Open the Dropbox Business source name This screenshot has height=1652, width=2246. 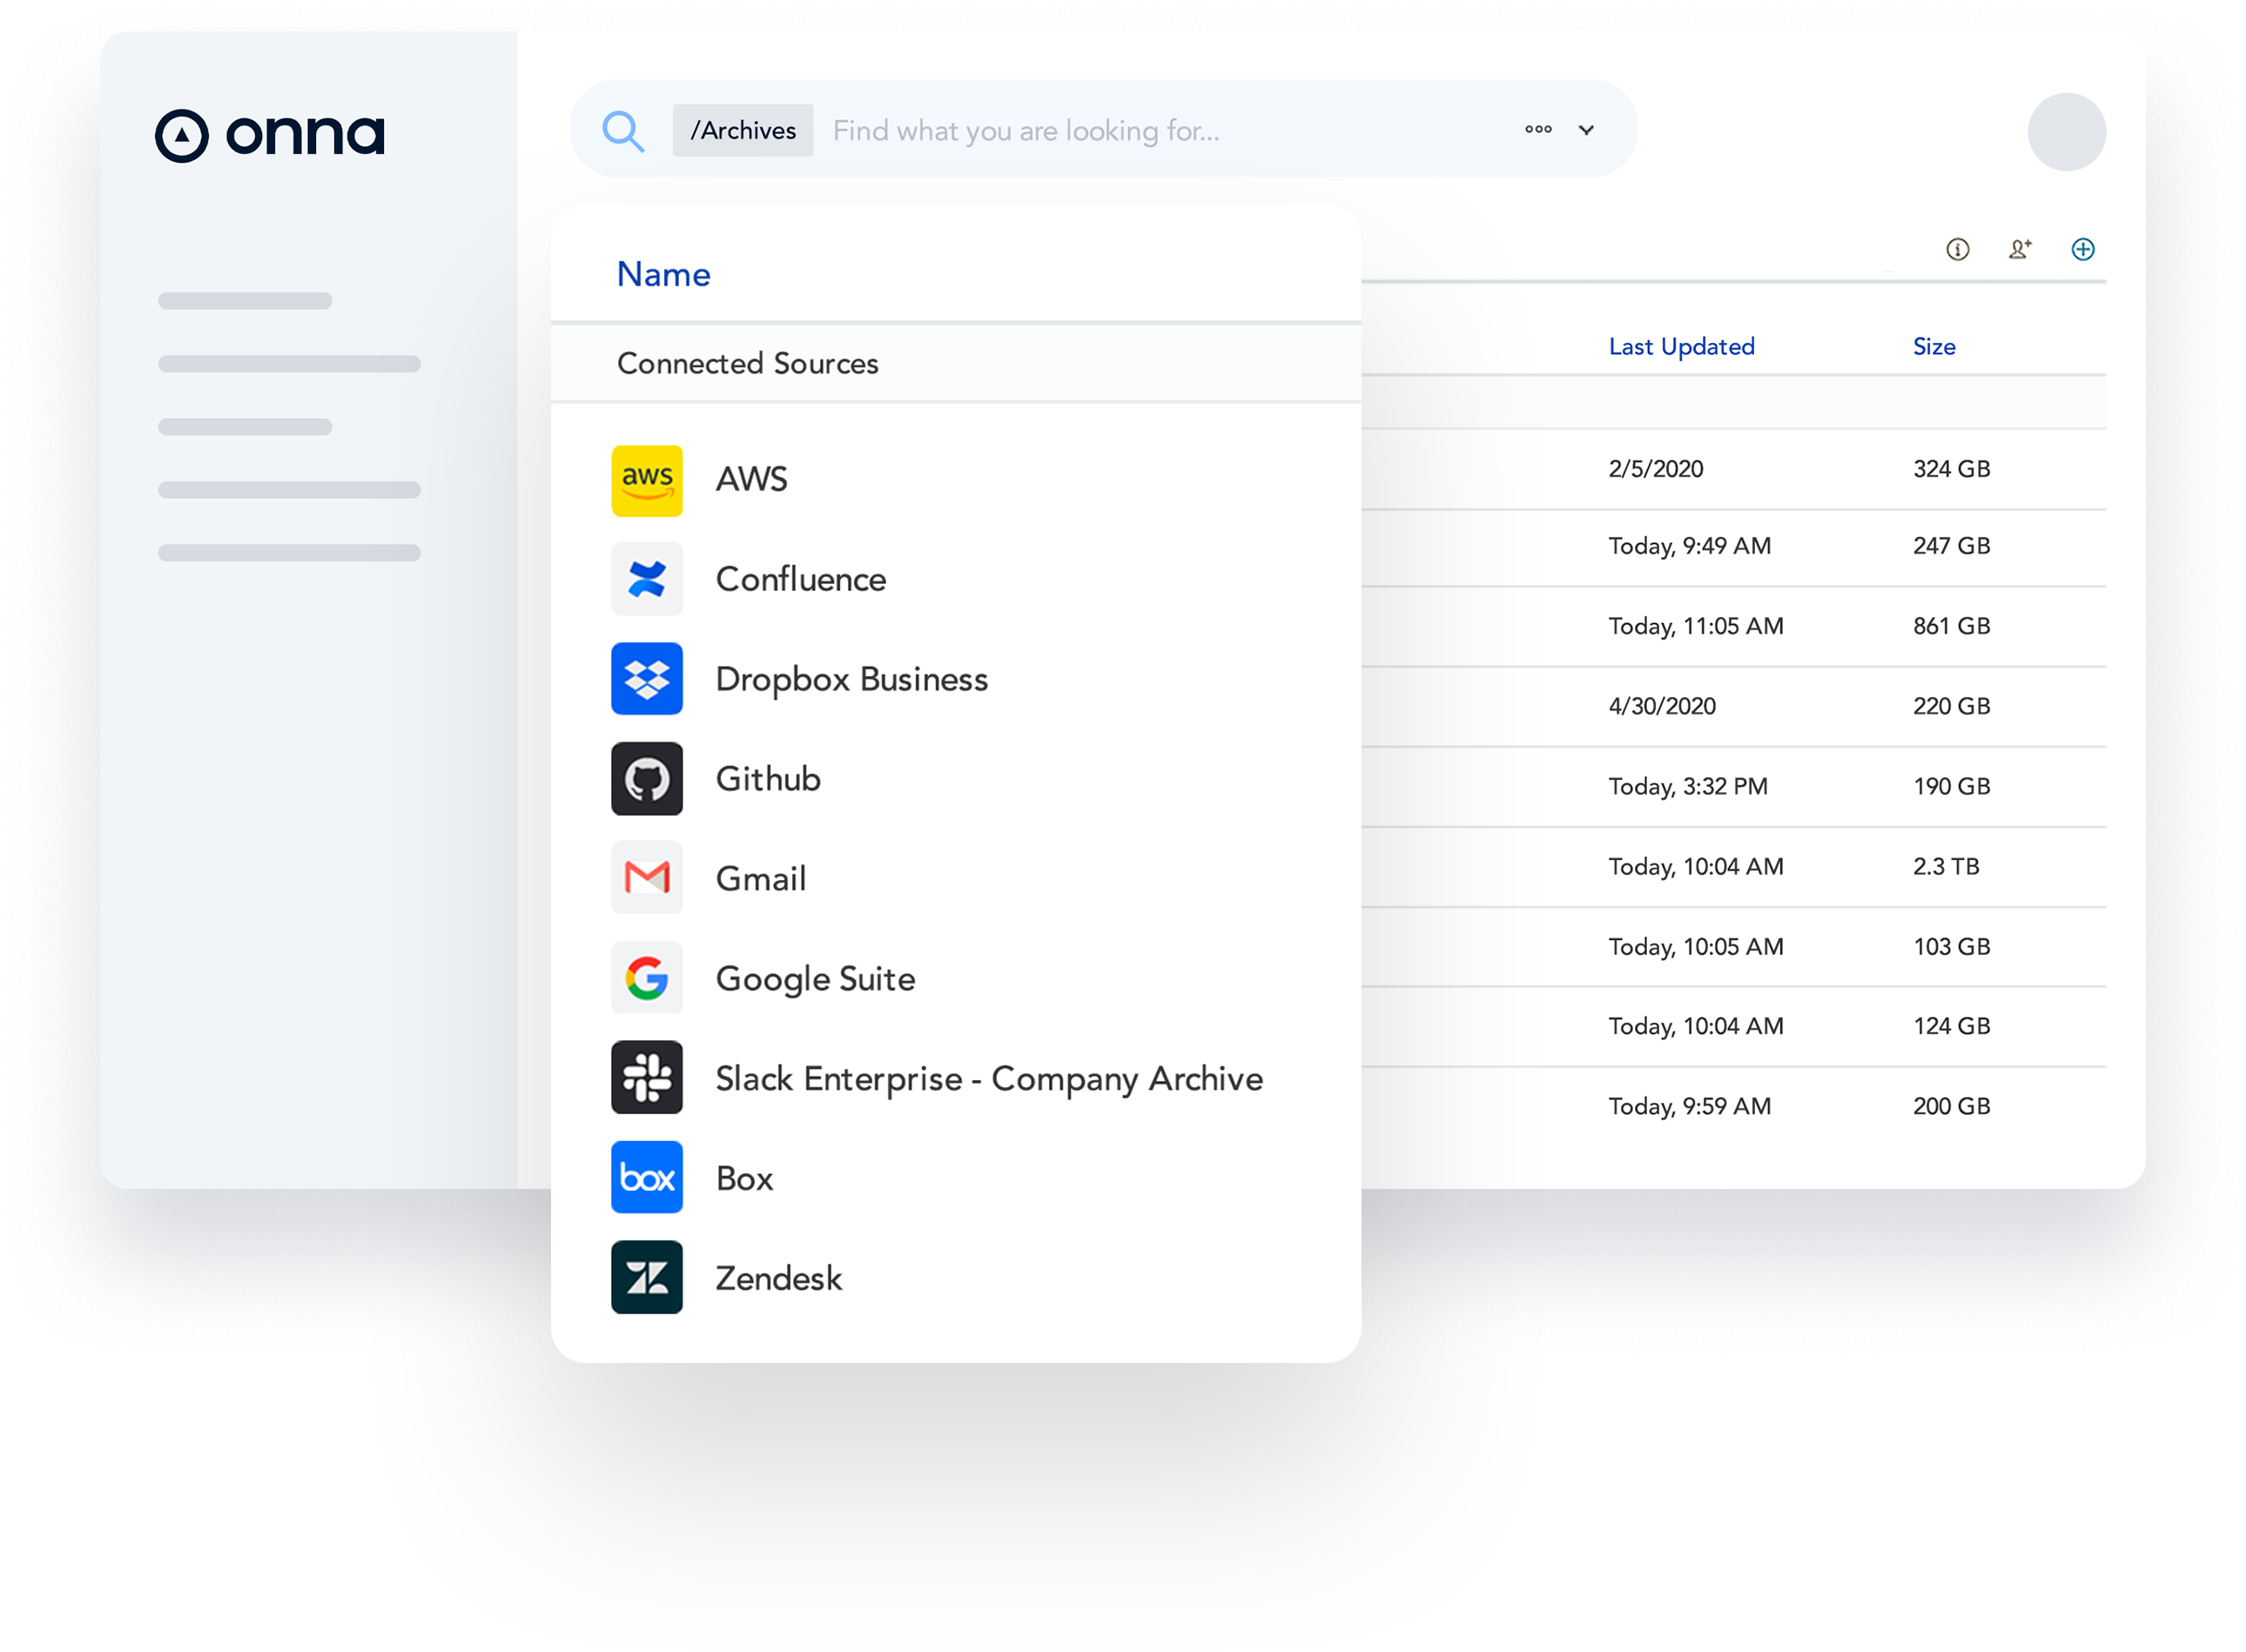point(851,679)
